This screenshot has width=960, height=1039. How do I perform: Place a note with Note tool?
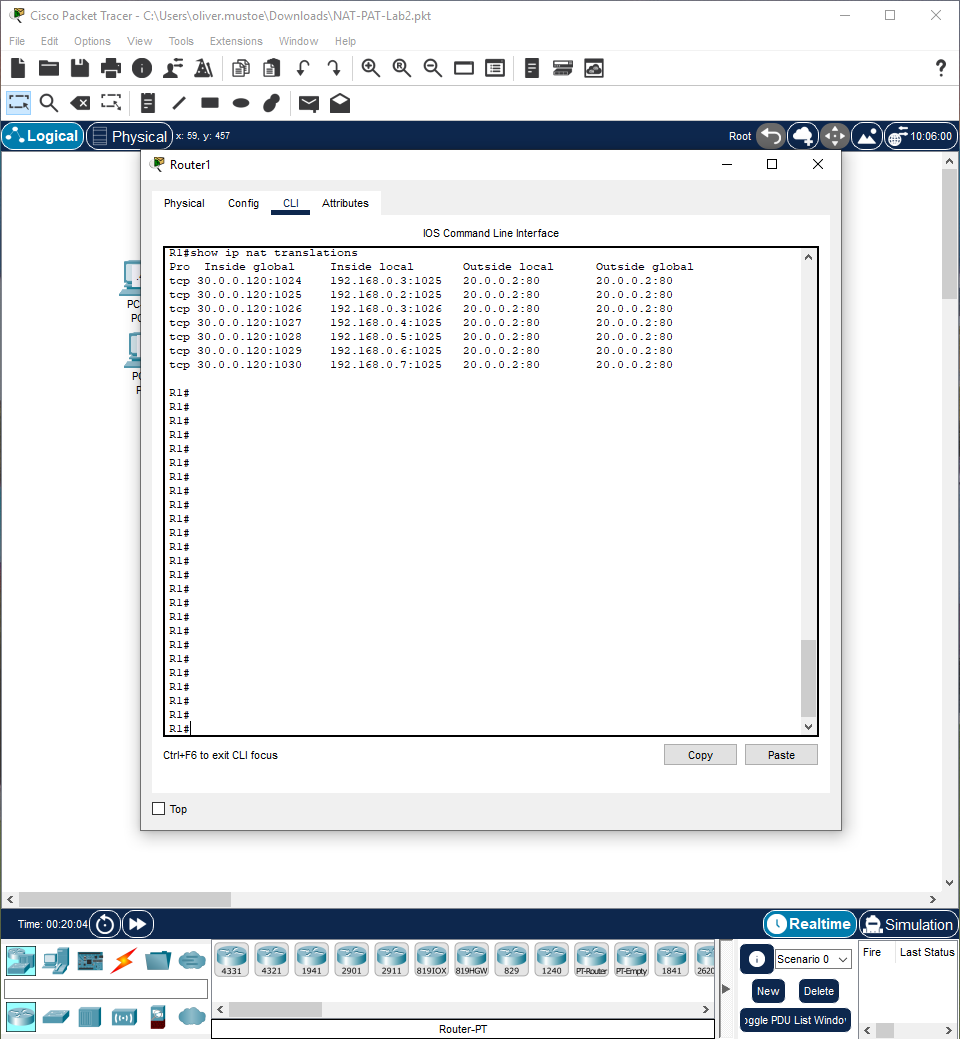point(148,103)
